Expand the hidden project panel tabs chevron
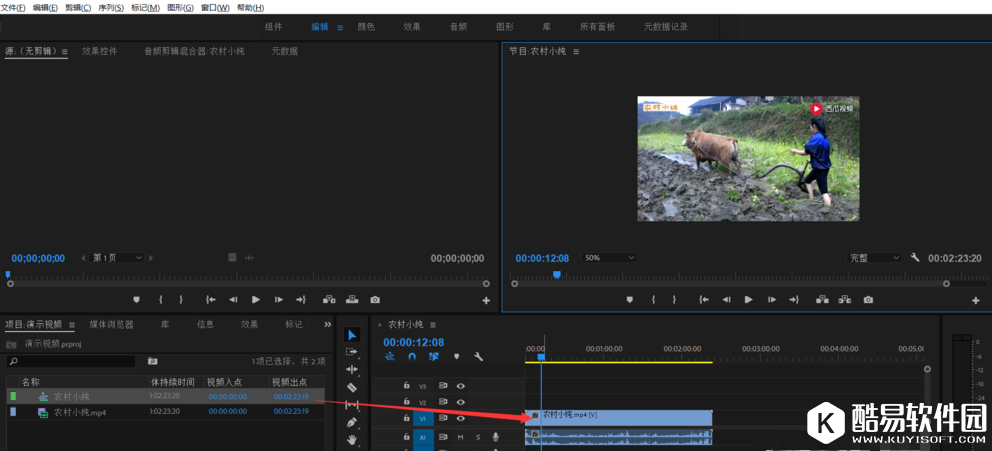Image resolution: width=992 pixels, height=451 pixels. (327, 324)
